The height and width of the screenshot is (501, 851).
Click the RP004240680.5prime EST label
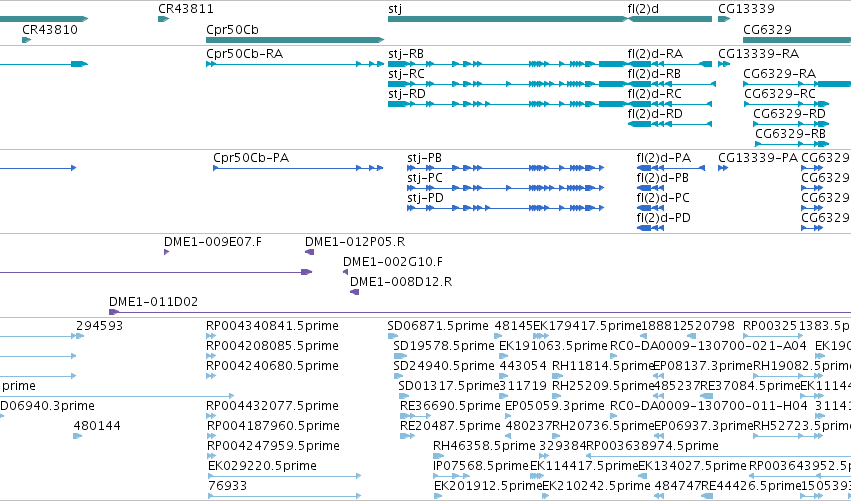tap(272, 366)
